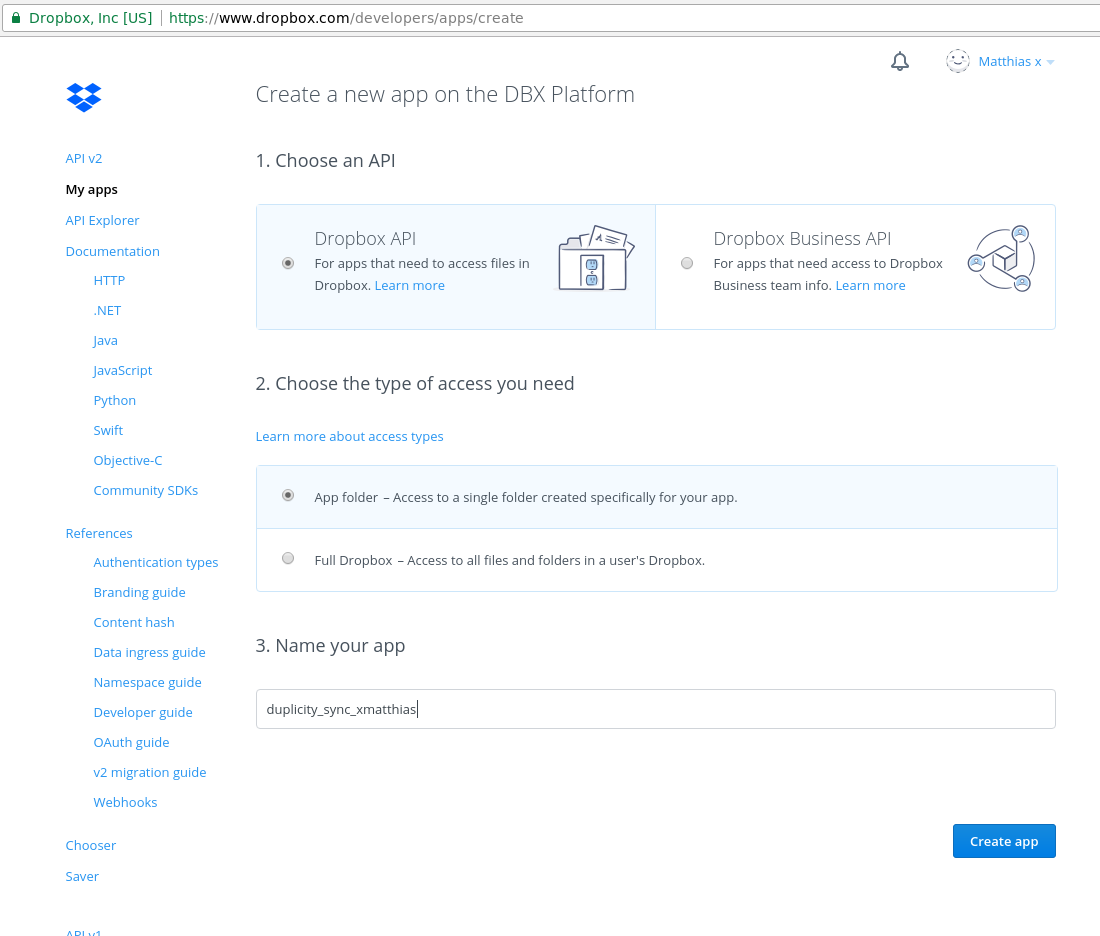Open Python SDK documentation

114,401
